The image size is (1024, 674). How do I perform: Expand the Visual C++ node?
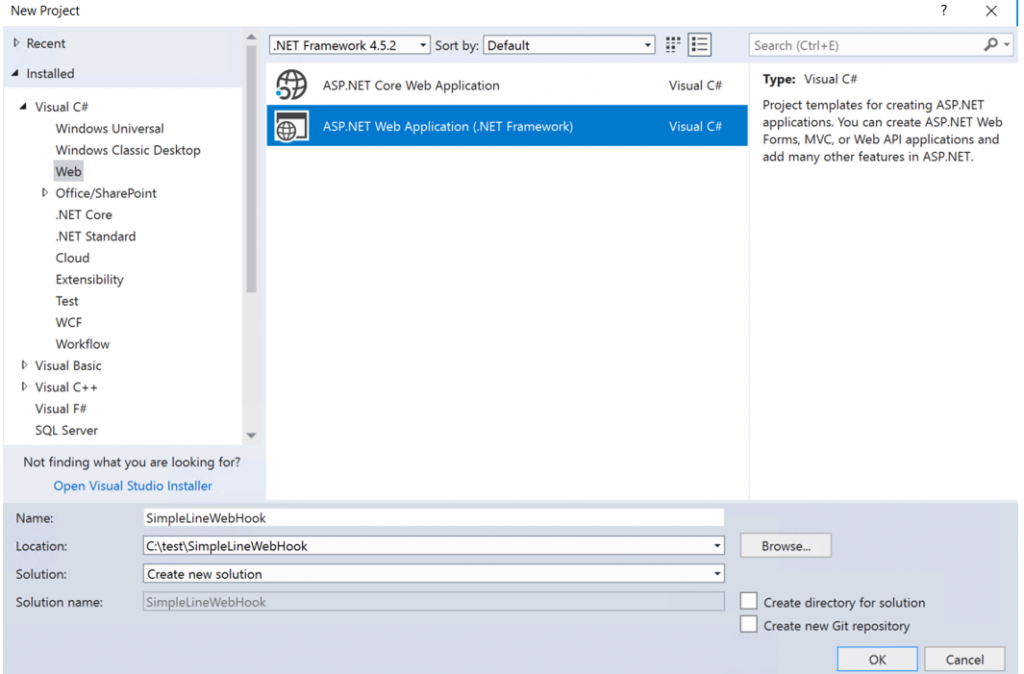24,387
